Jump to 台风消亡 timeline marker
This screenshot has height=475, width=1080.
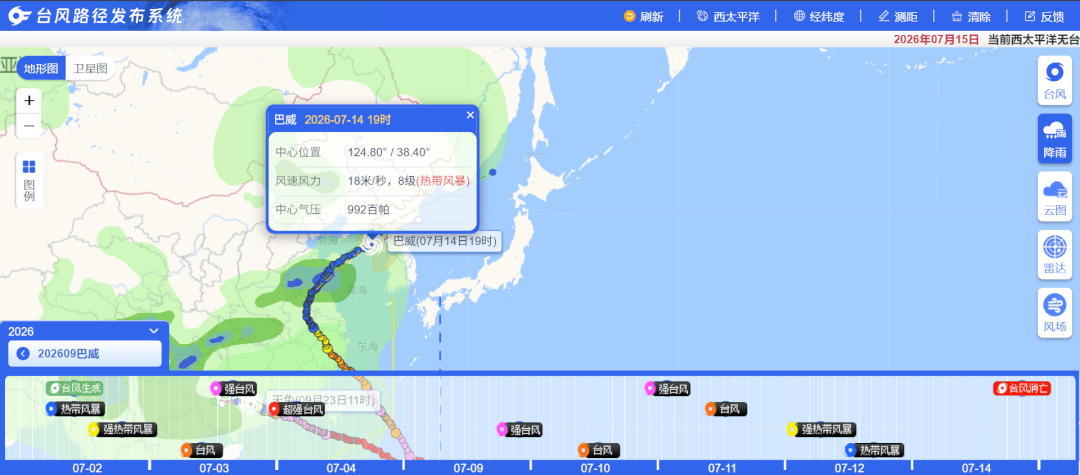click(x=1022, y=388)
